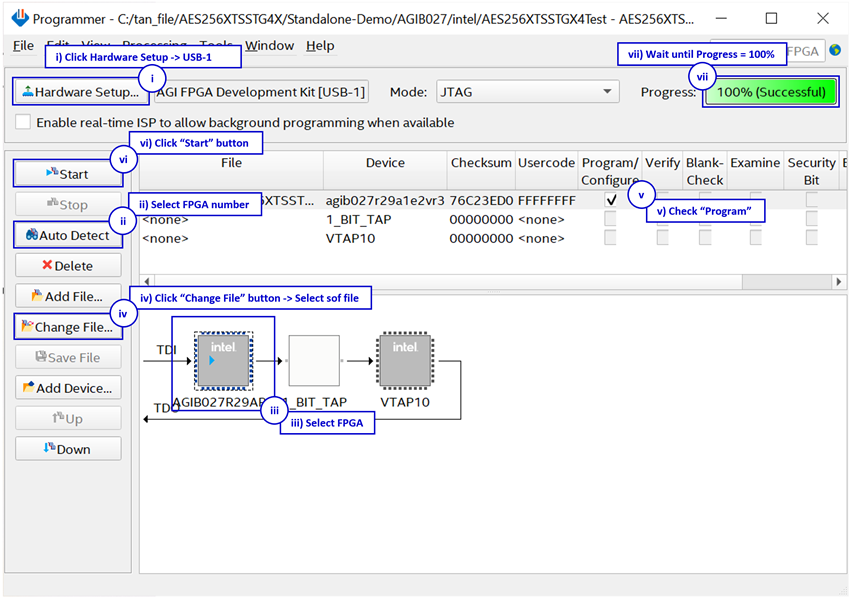
Task: Click the Hardware Setup button
Action: tap(81, 92)
